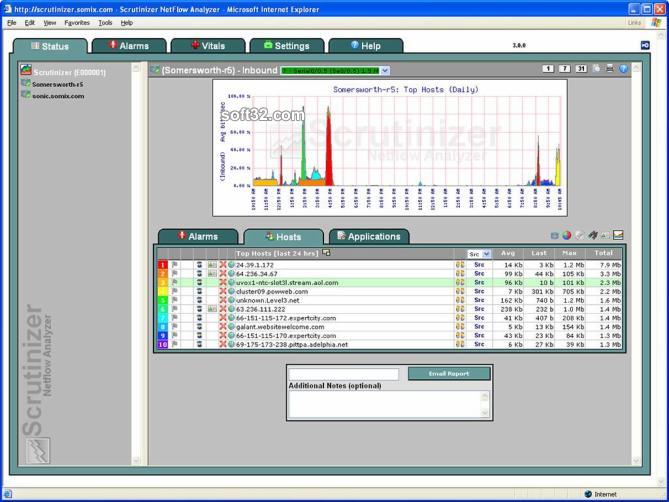The height and width of the screenshot is (502, 669).
Task: Click the purple number 10 color swatch
Action: point(163,344)
